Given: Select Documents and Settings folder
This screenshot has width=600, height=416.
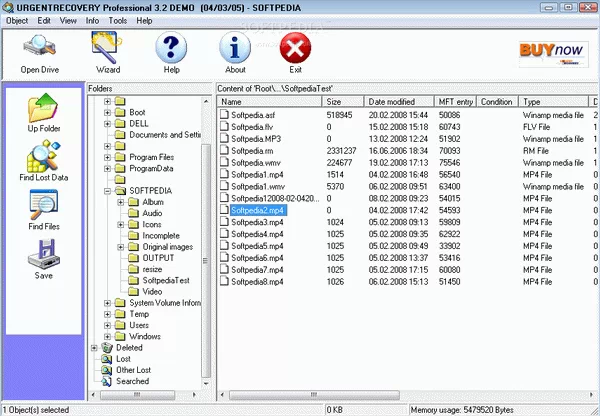Looking at the screenshot, I should [165, 135].
